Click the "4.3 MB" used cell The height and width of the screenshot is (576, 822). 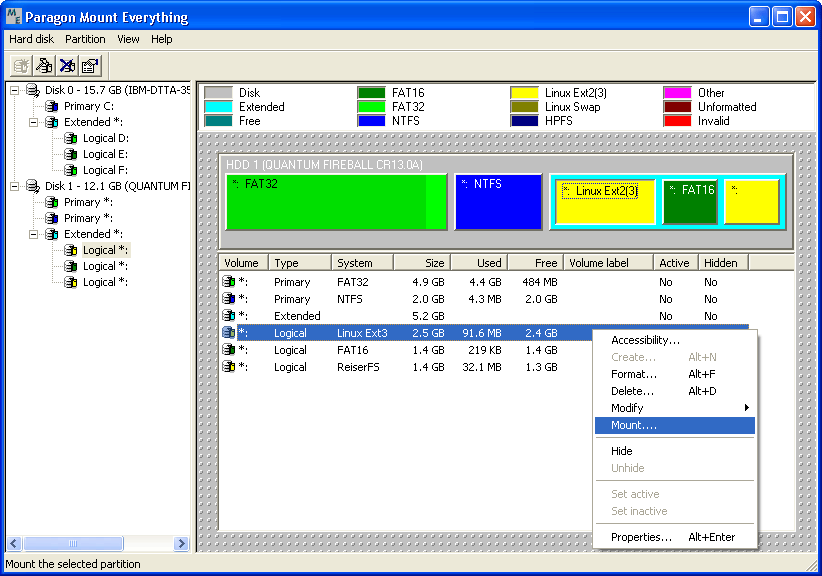(x=482, y=299)
